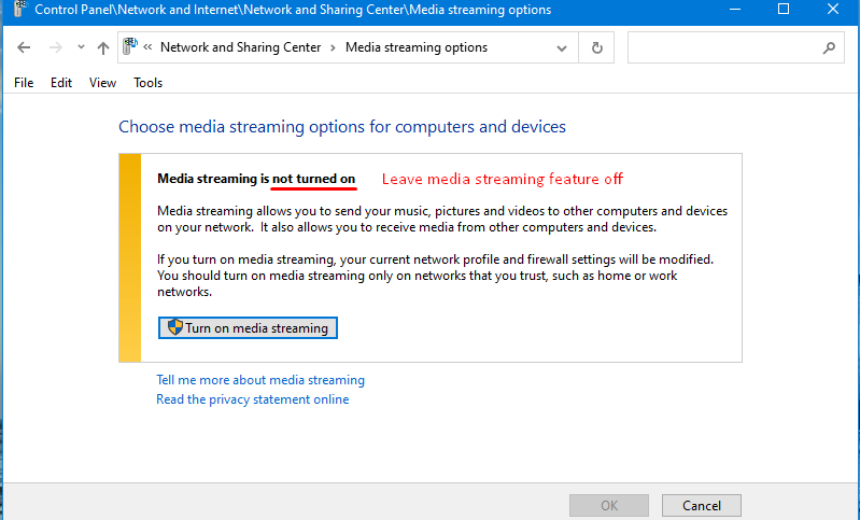Open recent locations dropdown arrow
The width and height of the screenshot is (860, 520).
(x=81, y=47)
